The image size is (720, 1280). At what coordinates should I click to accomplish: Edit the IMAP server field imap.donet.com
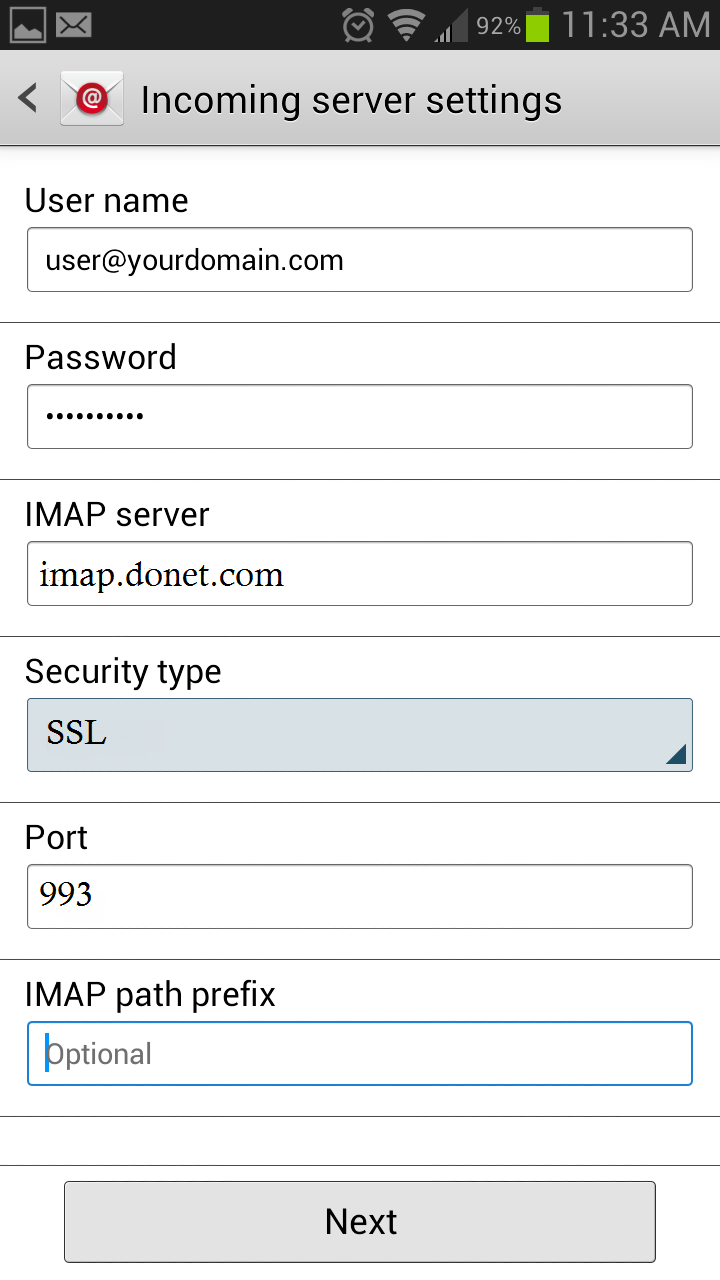[360, 573]
